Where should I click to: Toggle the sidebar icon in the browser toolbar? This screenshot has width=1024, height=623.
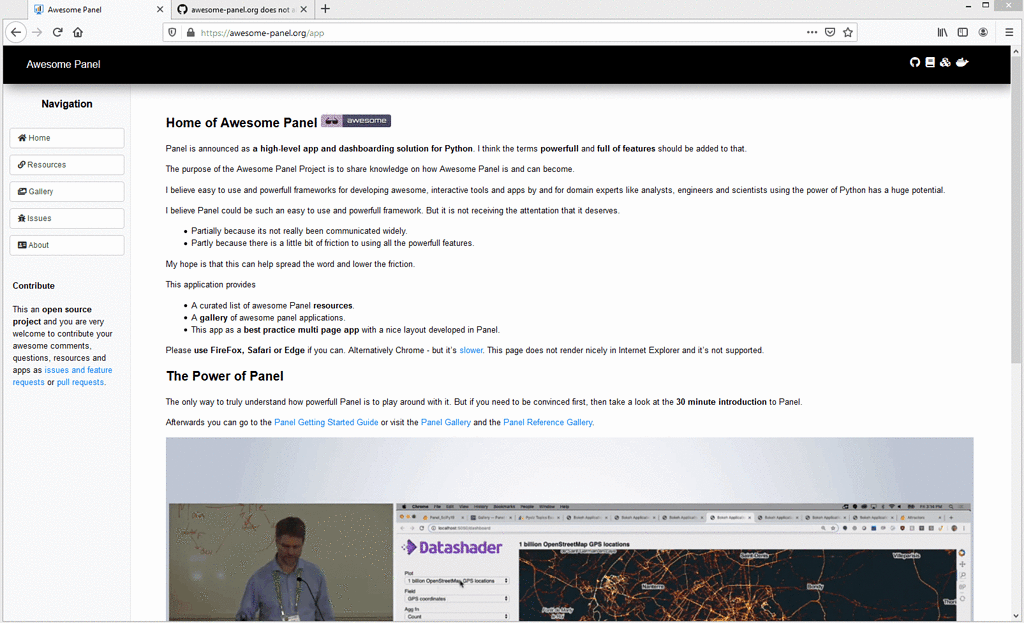[x=962, y=32]
